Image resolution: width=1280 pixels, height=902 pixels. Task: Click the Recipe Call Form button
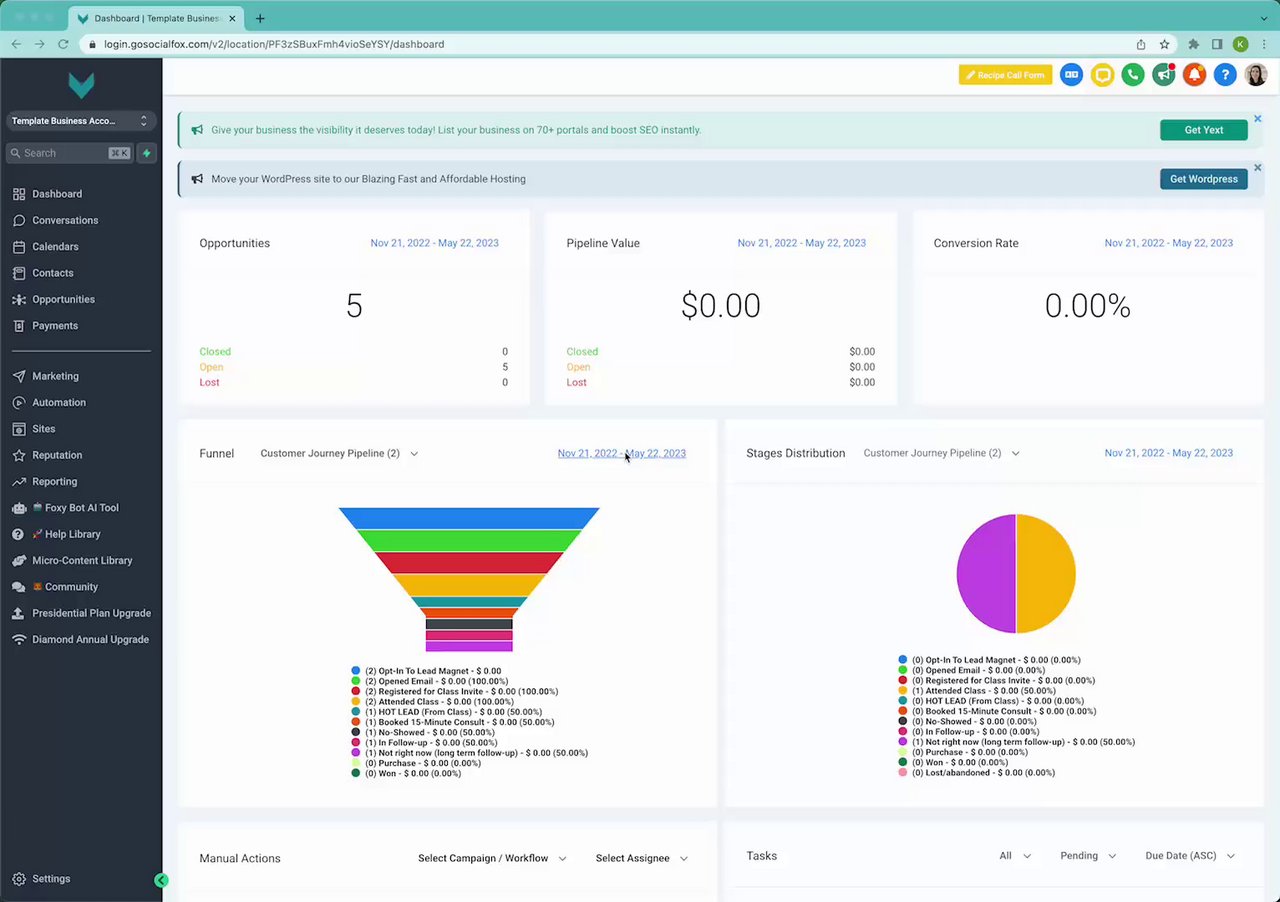(x=1005, y=75)
